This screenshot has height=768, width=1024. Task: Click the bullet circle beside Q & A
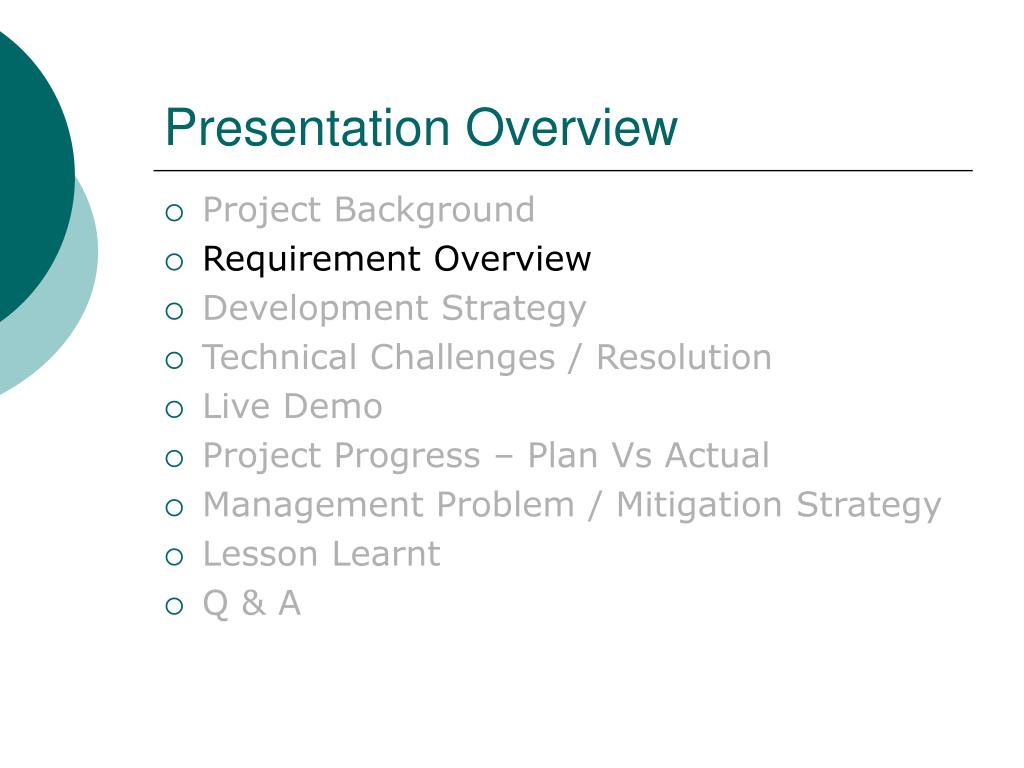(x=174, y=606)
